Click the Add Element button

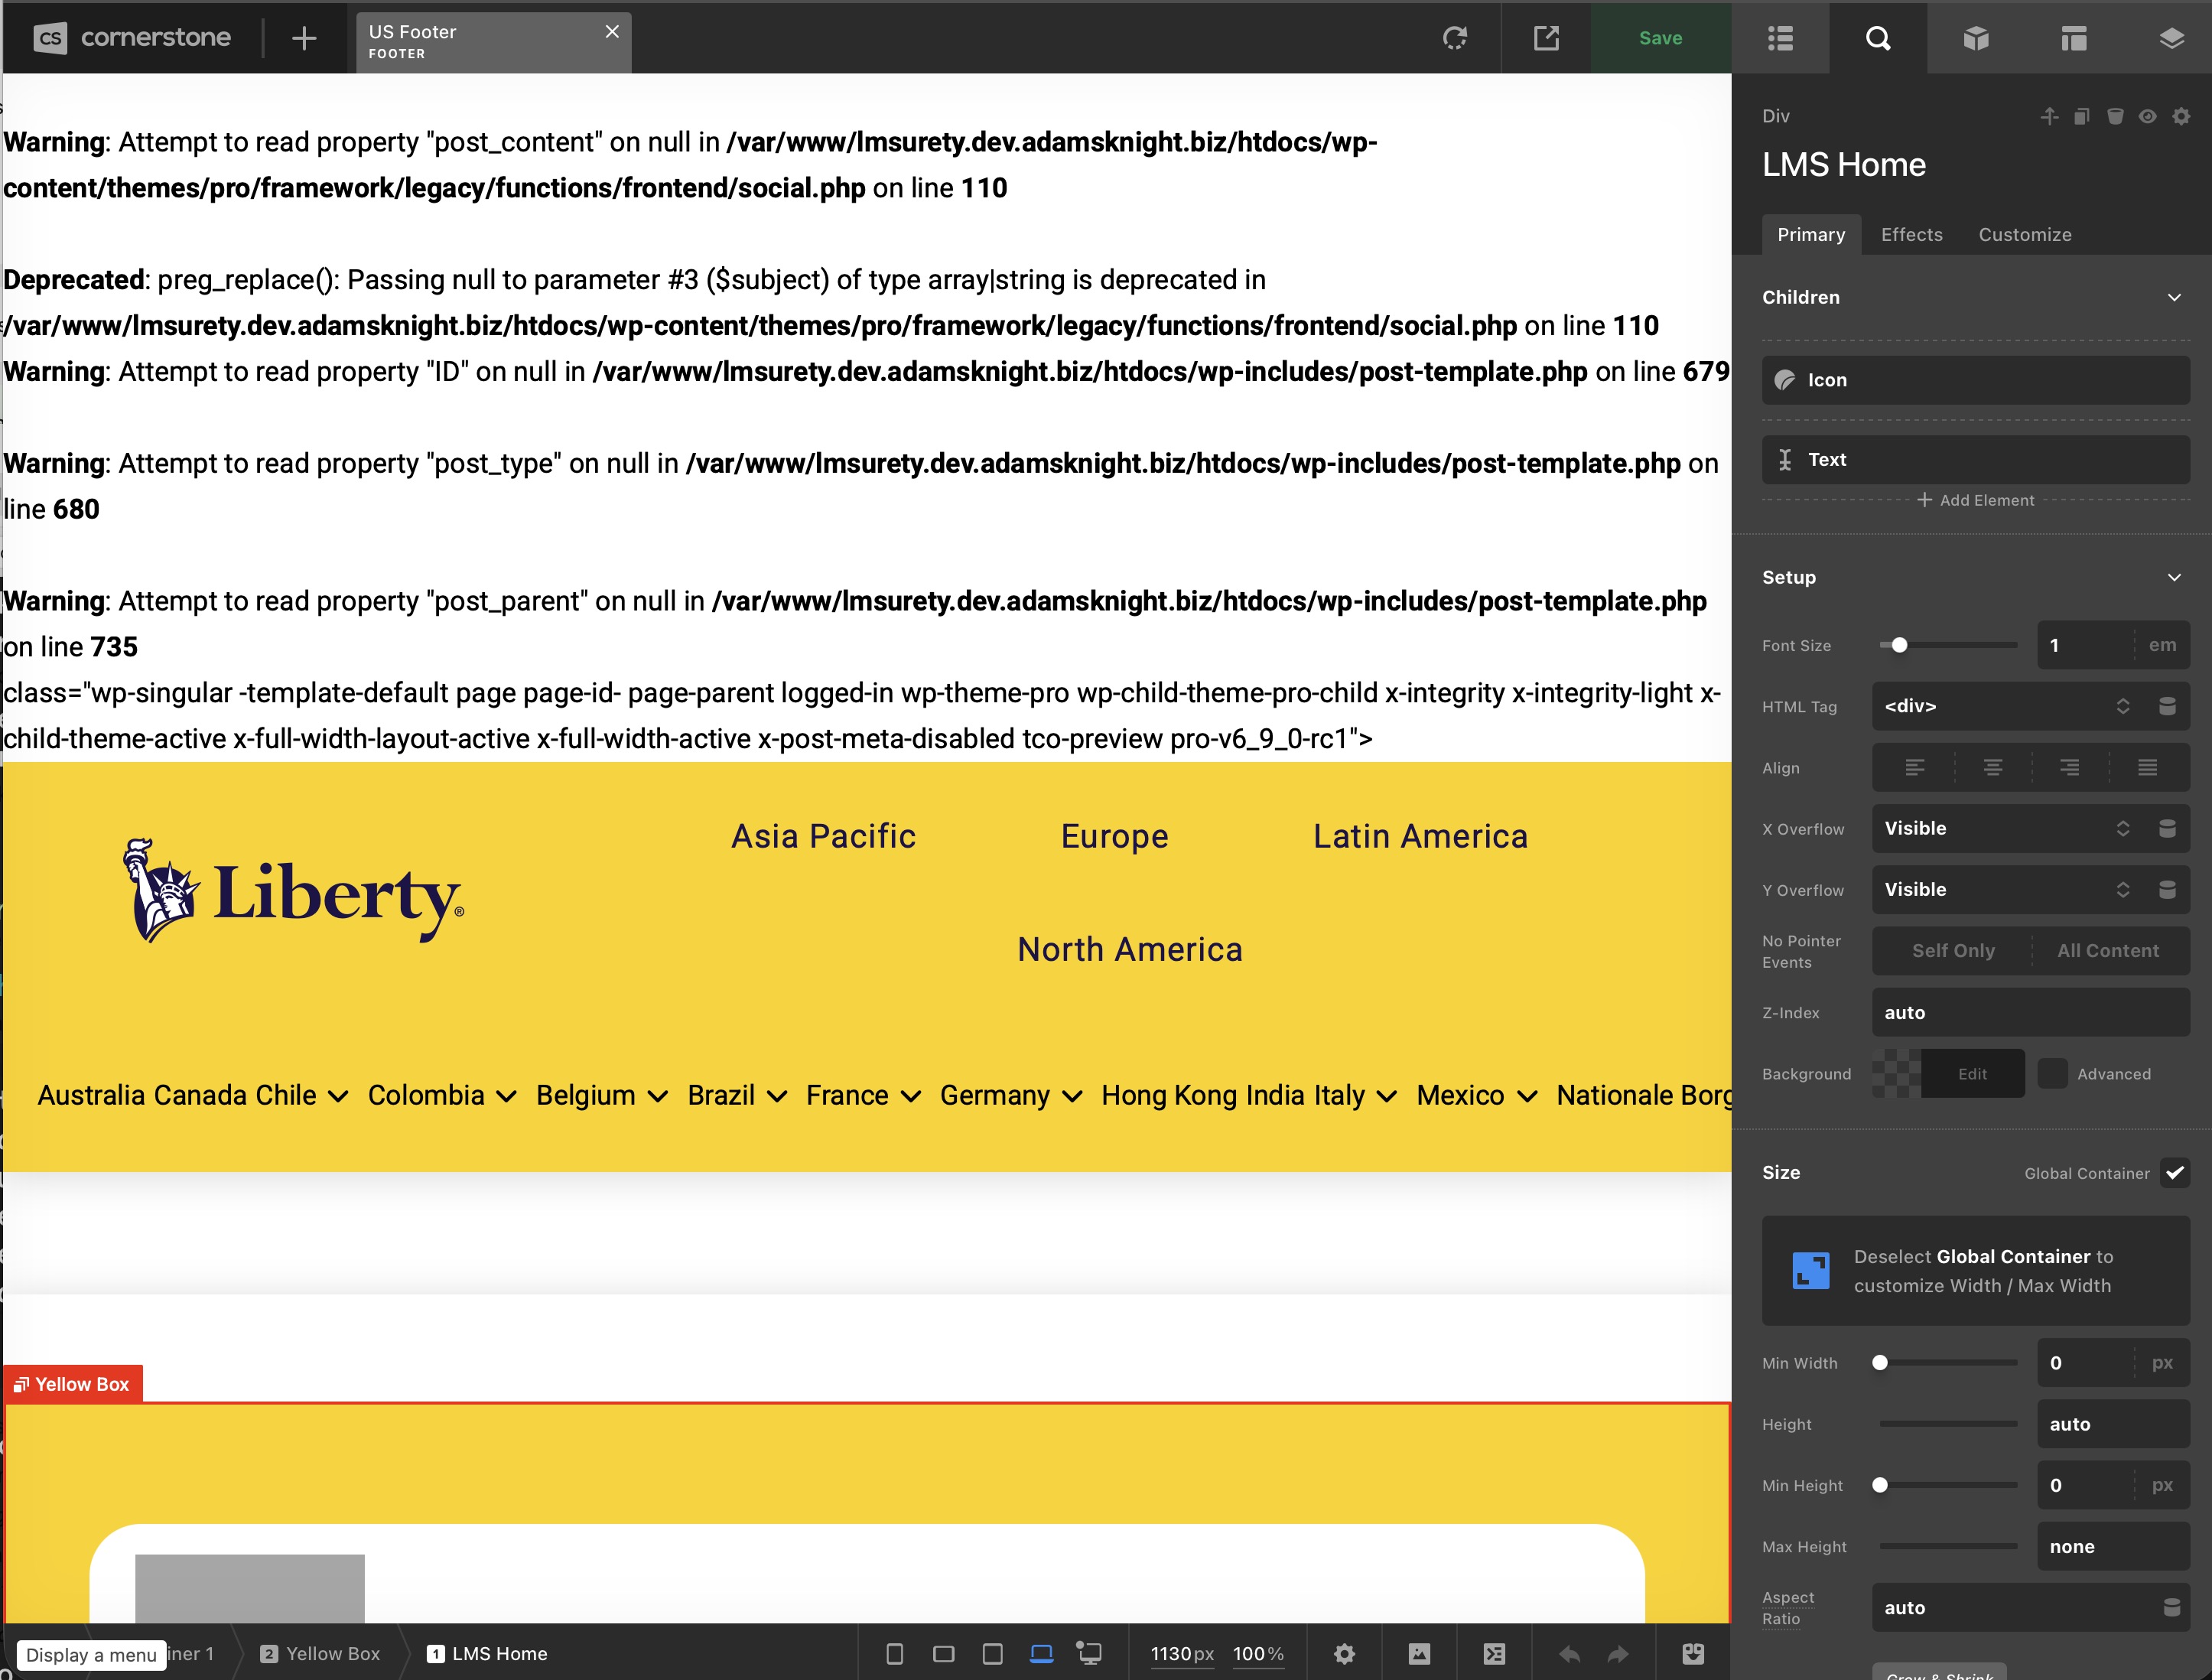(1975, 500)
